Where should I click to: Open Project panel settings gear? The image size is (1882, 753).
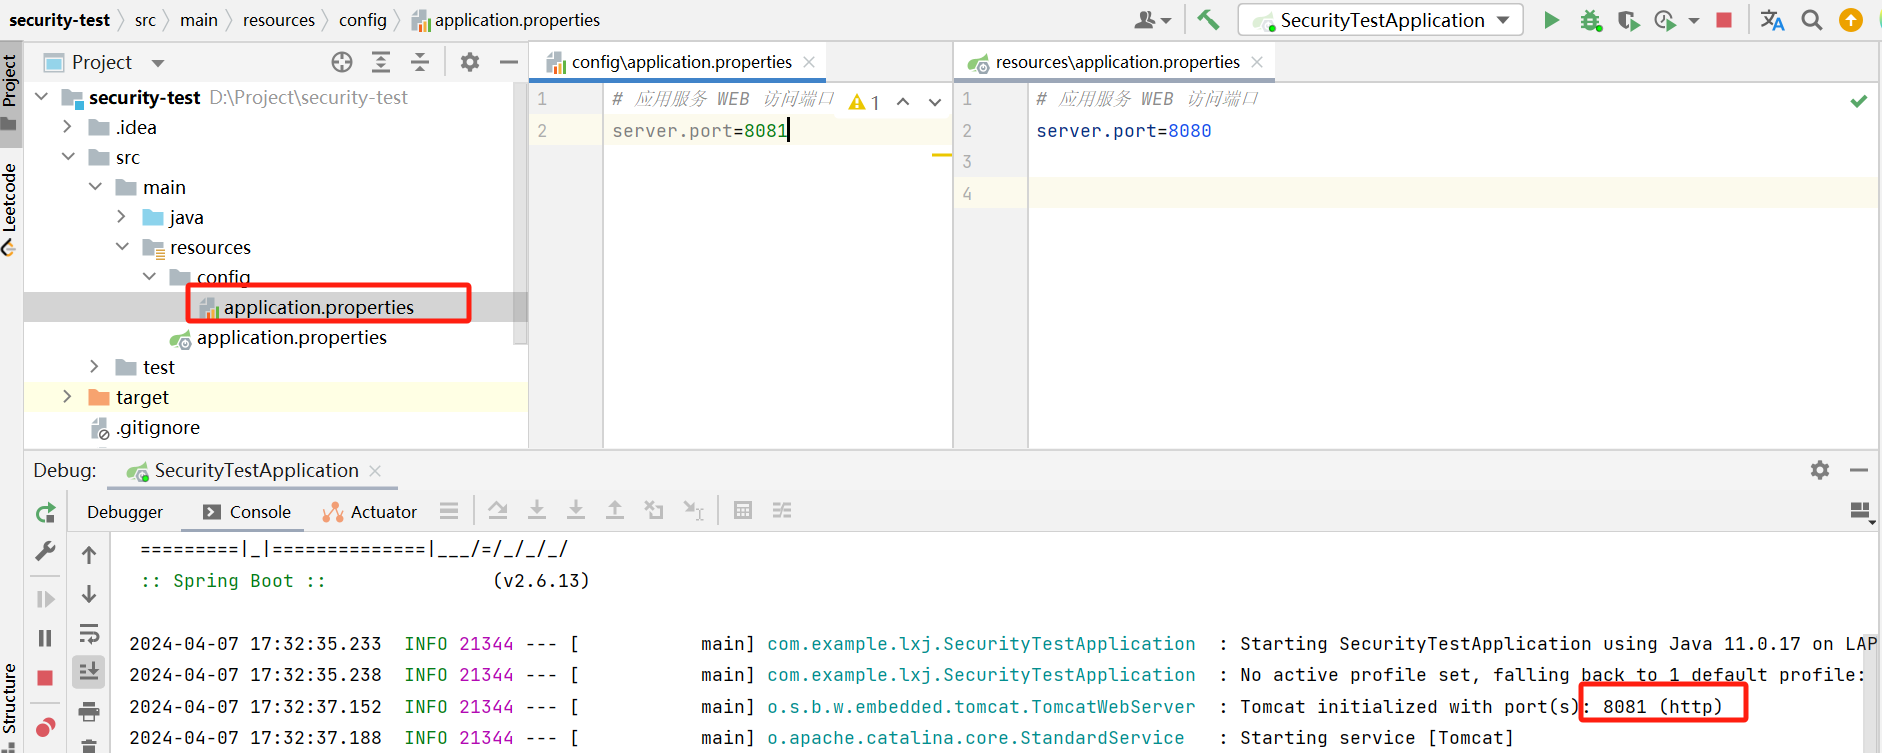469,62
